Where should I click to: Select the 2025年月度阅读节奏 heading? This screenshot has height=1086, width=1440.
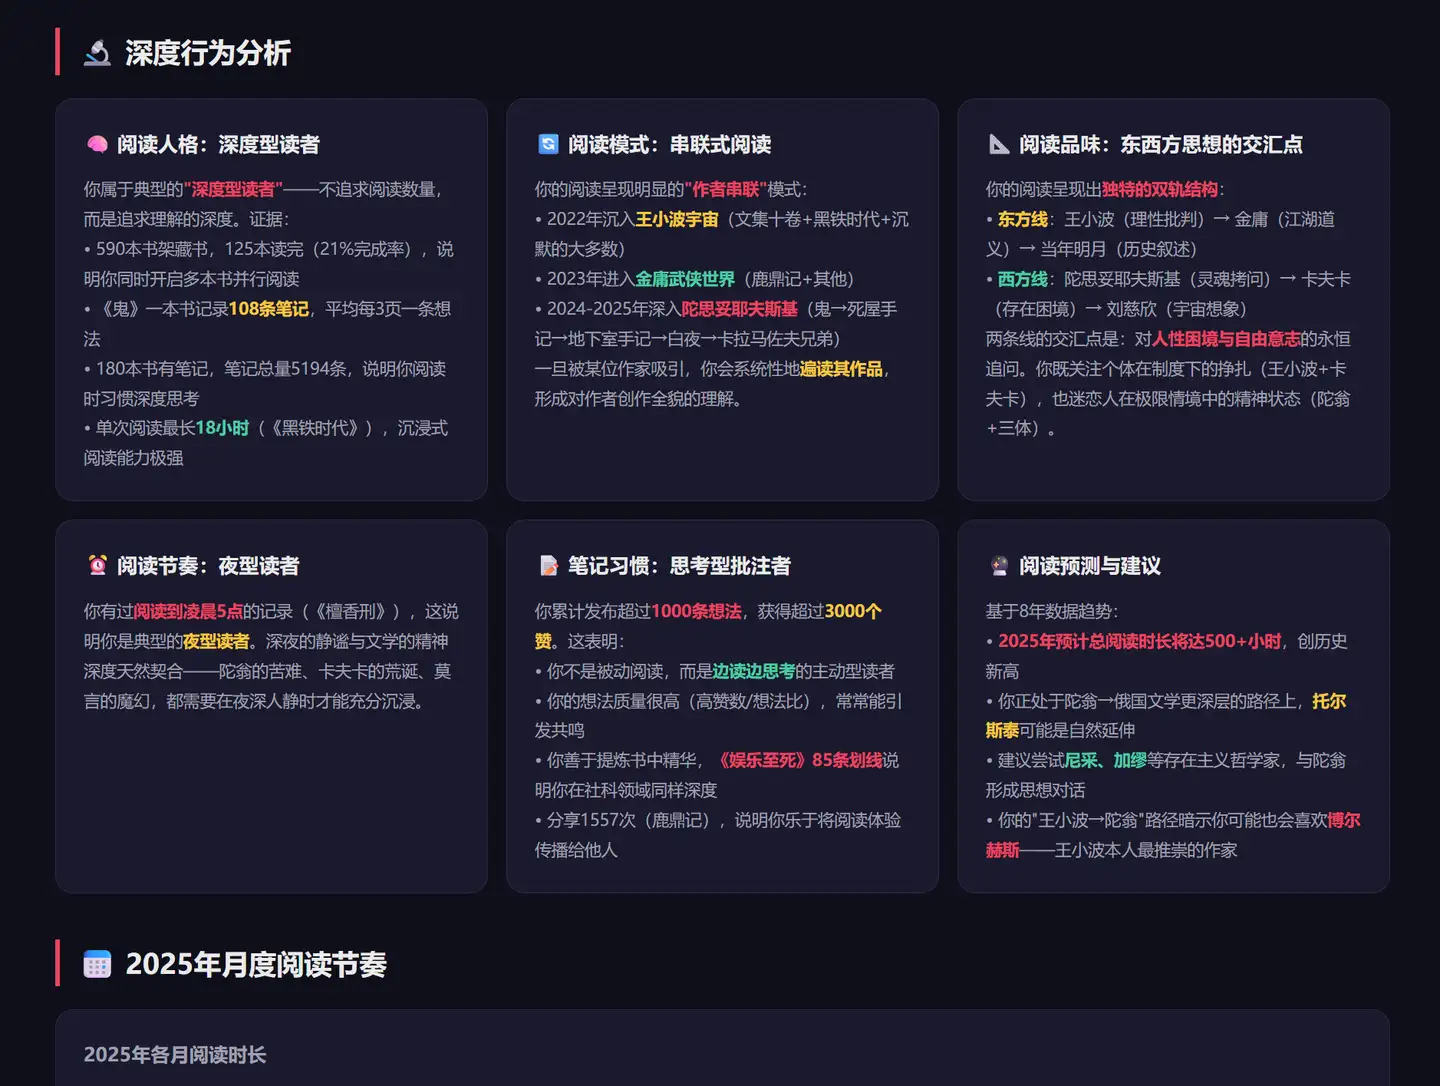(256, 964)
